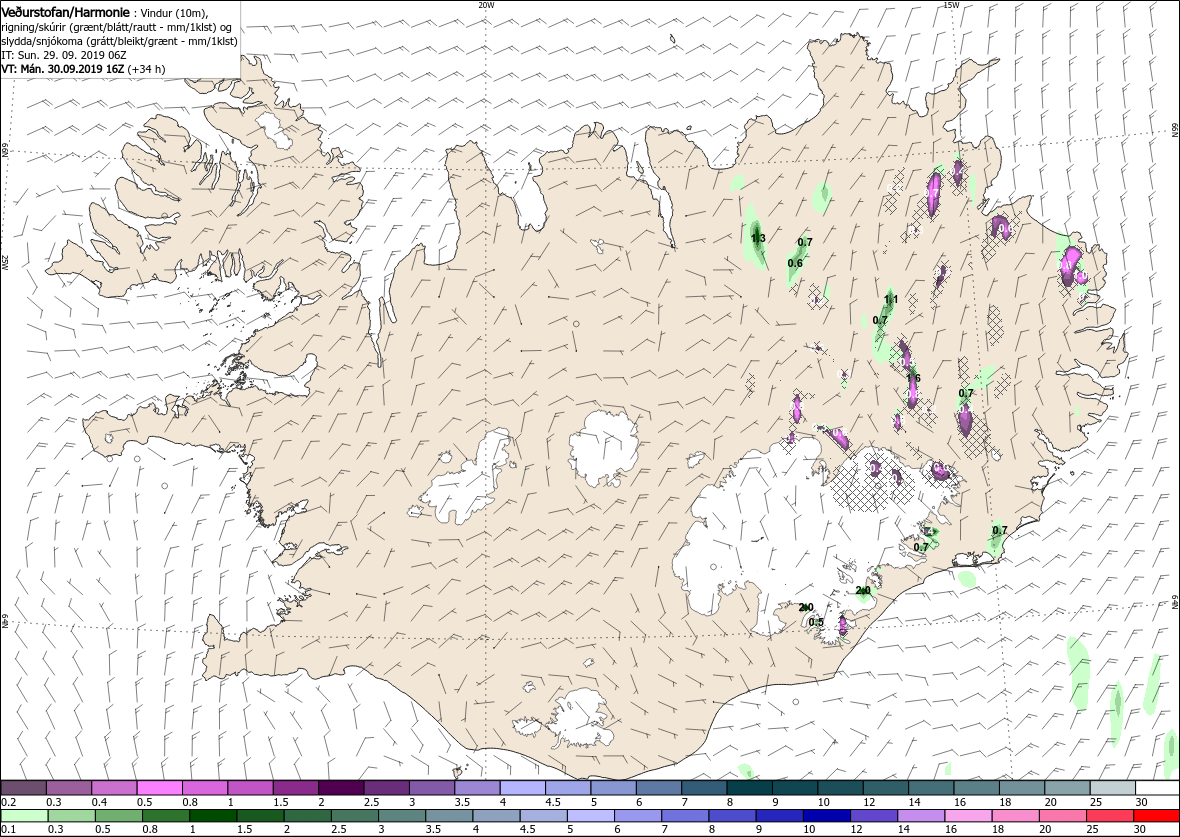This screenshot has width=1180, height=837.
Task: Click the 15W longitude label
Action: click(950, 5)
